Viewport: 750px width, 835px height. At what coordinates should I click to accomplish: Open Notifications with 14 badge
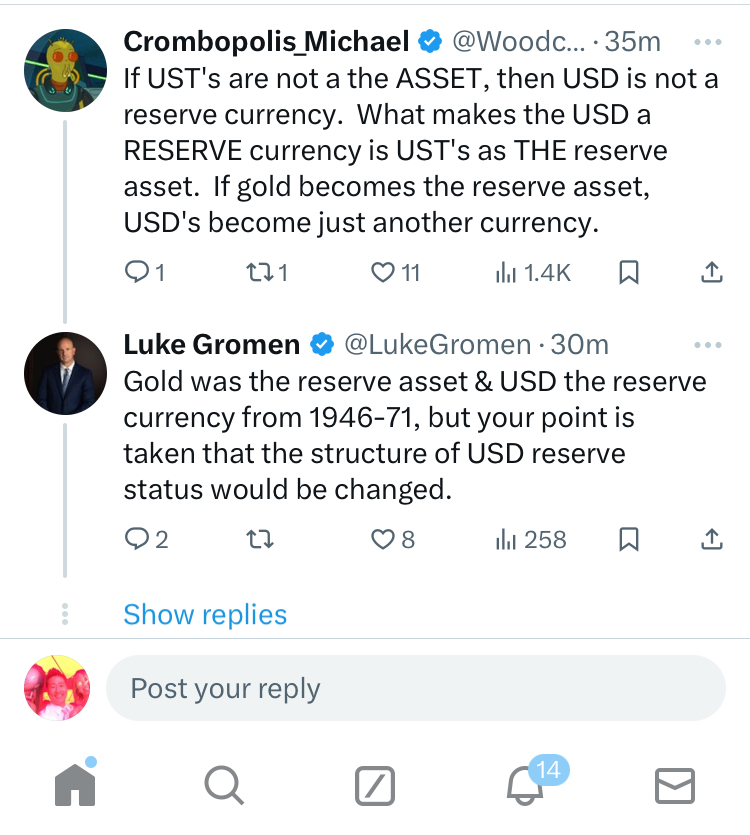point(527,785)
